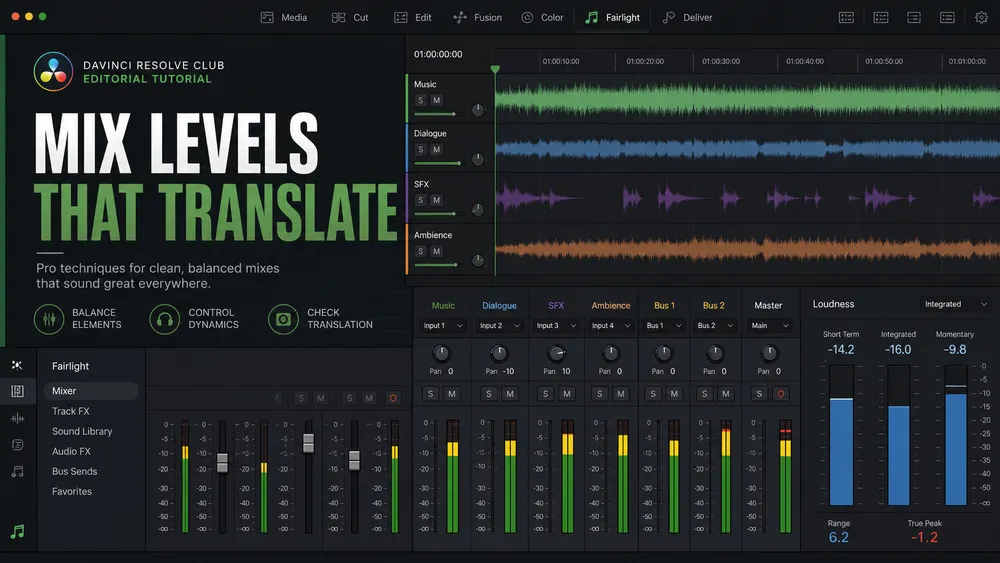The image size is (1000, 563).
Task: Open Sound Library in the sidebar
Action: coord(82,431)
